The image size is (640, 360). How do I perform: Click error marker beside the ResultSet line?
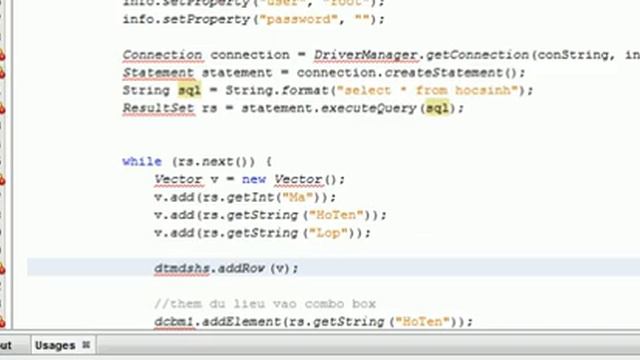(x=2, y=109)
